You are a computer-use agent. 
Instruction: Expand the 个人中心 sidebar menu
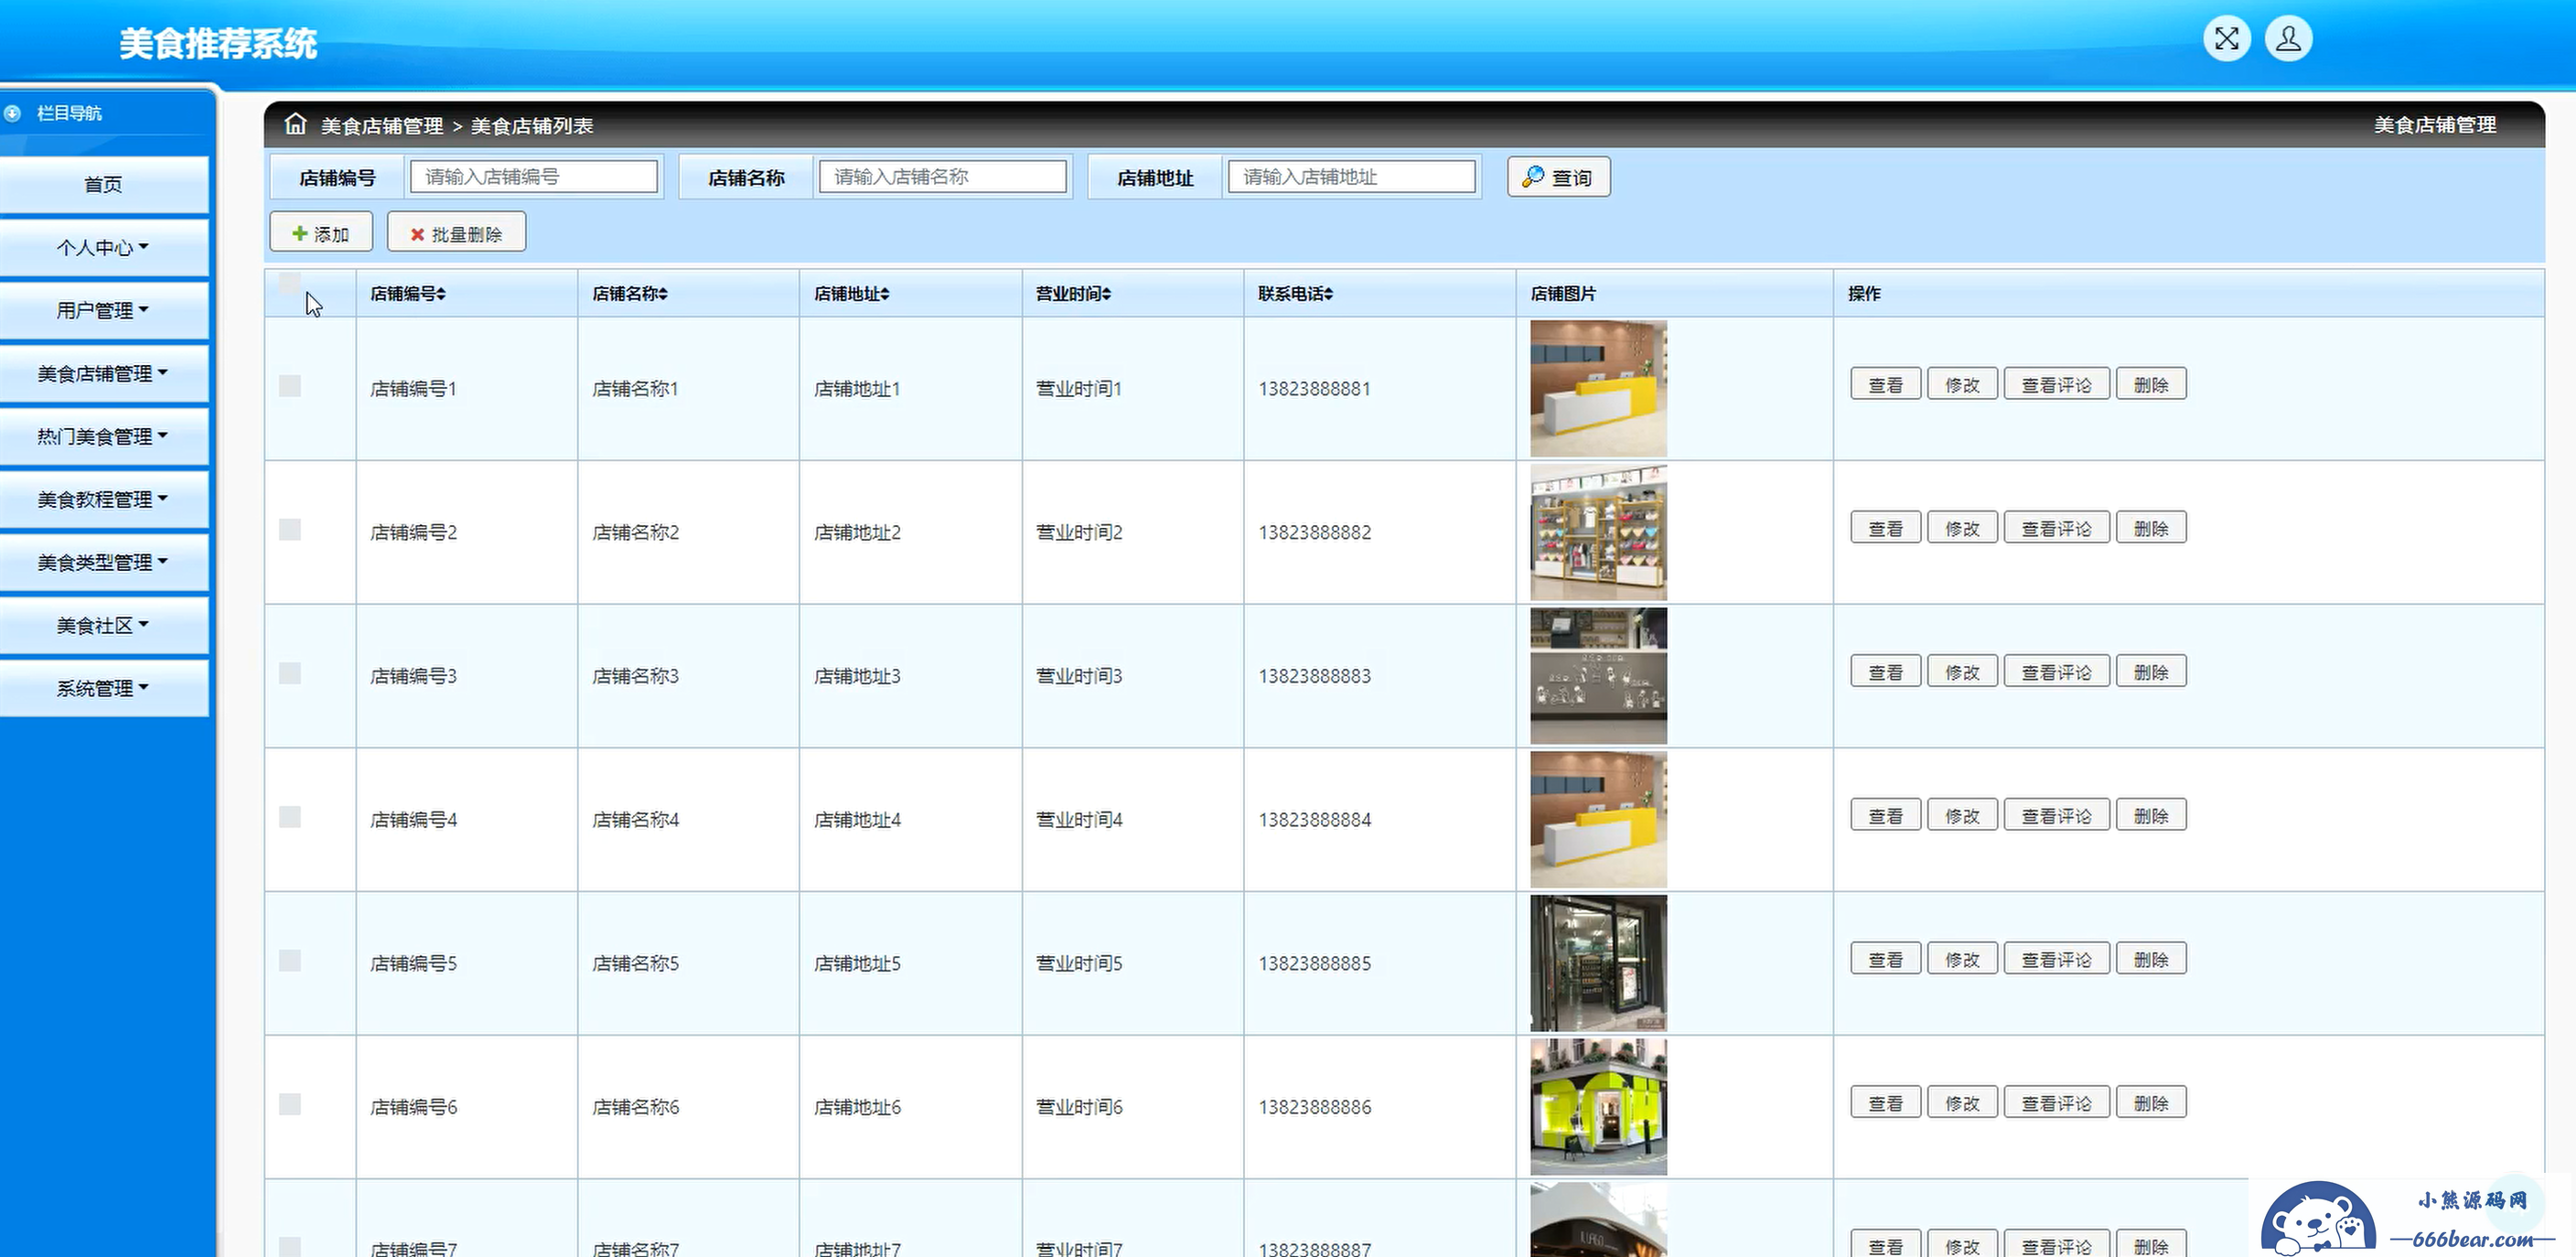[x=103, y=247]
